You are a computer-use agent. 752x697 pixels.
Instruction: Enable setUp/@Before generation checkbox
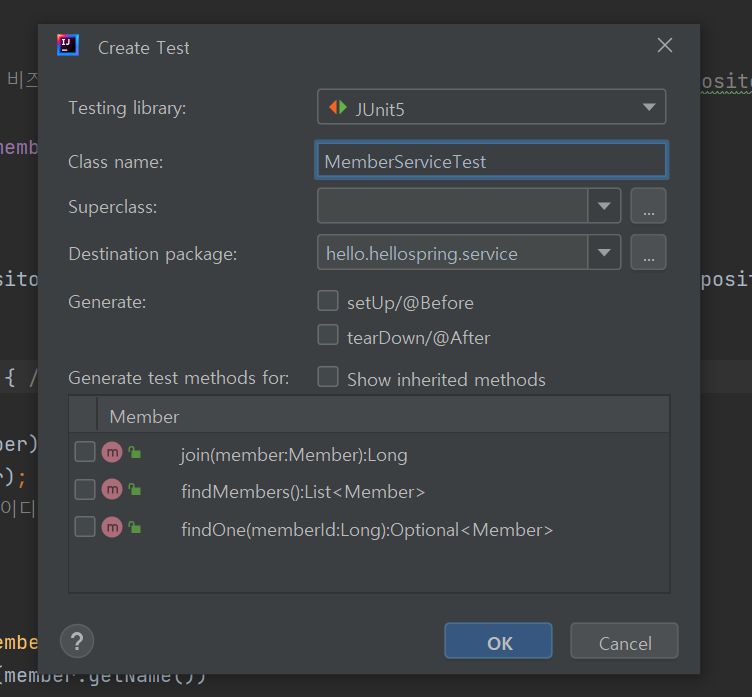328,301
